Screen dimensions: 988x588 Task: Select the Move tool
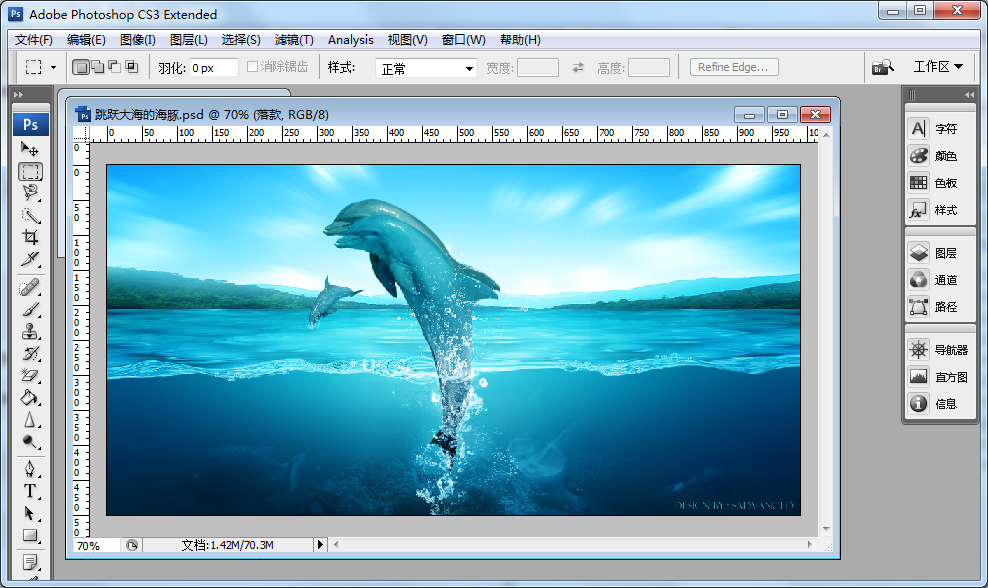[x=30, y=149]
